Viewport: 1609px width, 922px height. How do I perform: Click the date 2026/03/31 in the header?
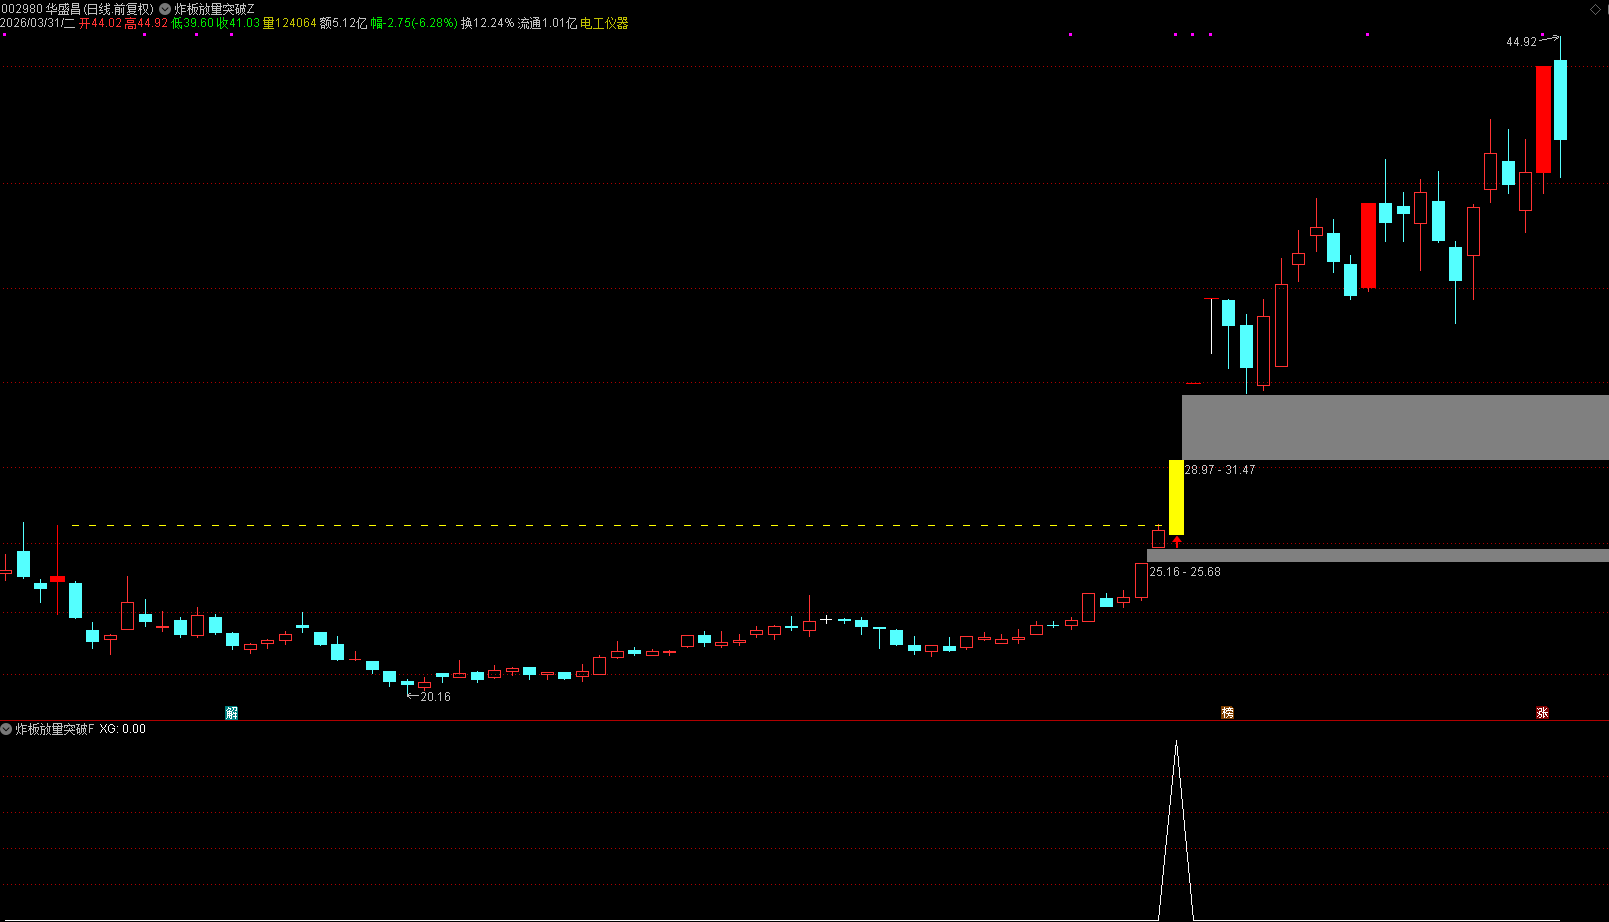click(x=31, y=23)
